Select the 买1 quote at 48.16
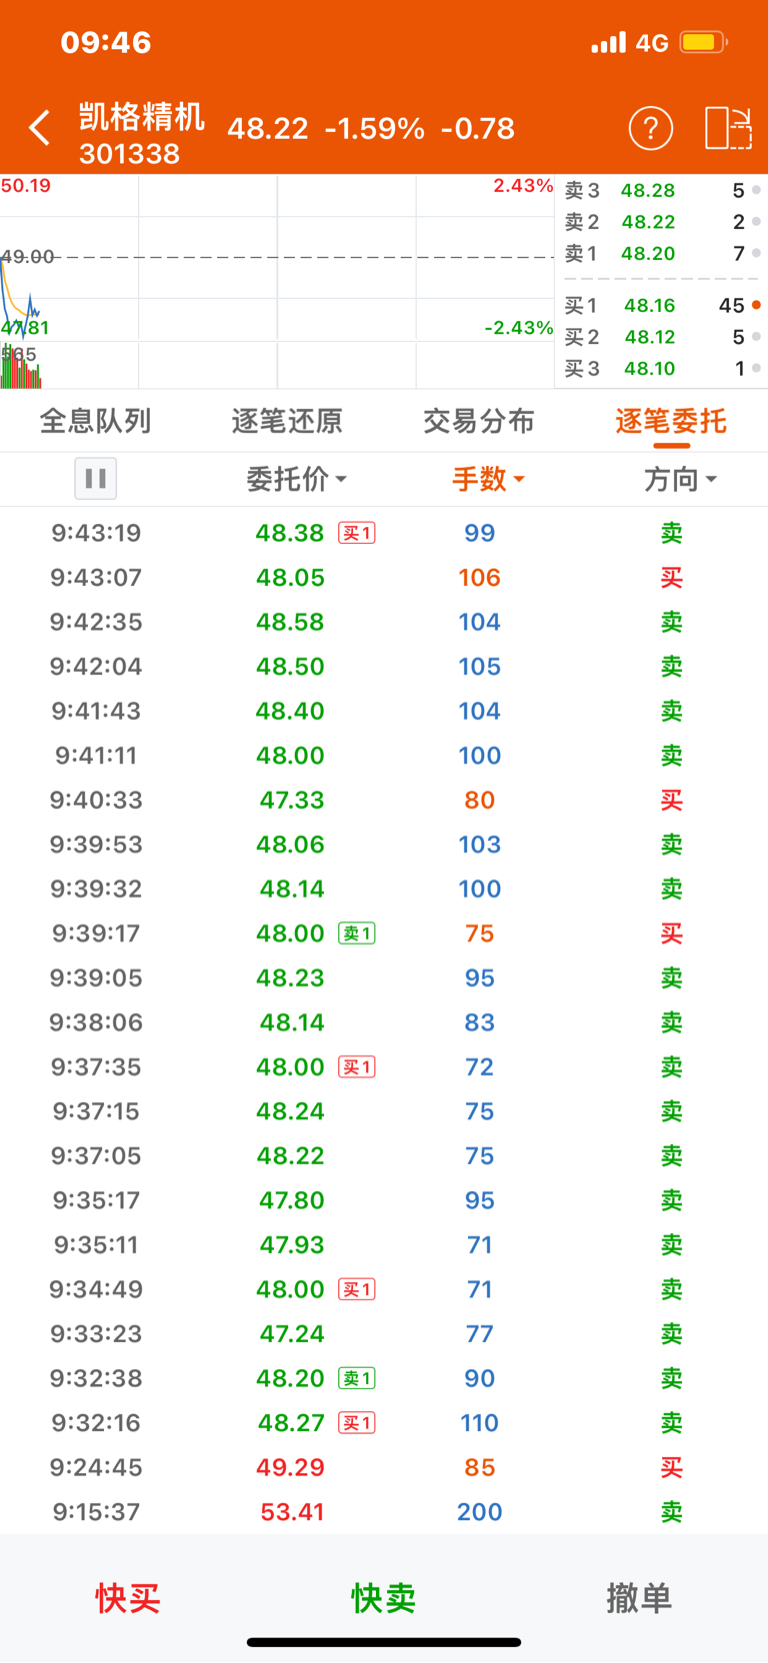Viewport: 768px width, 1663px height. tap(660, 305)
